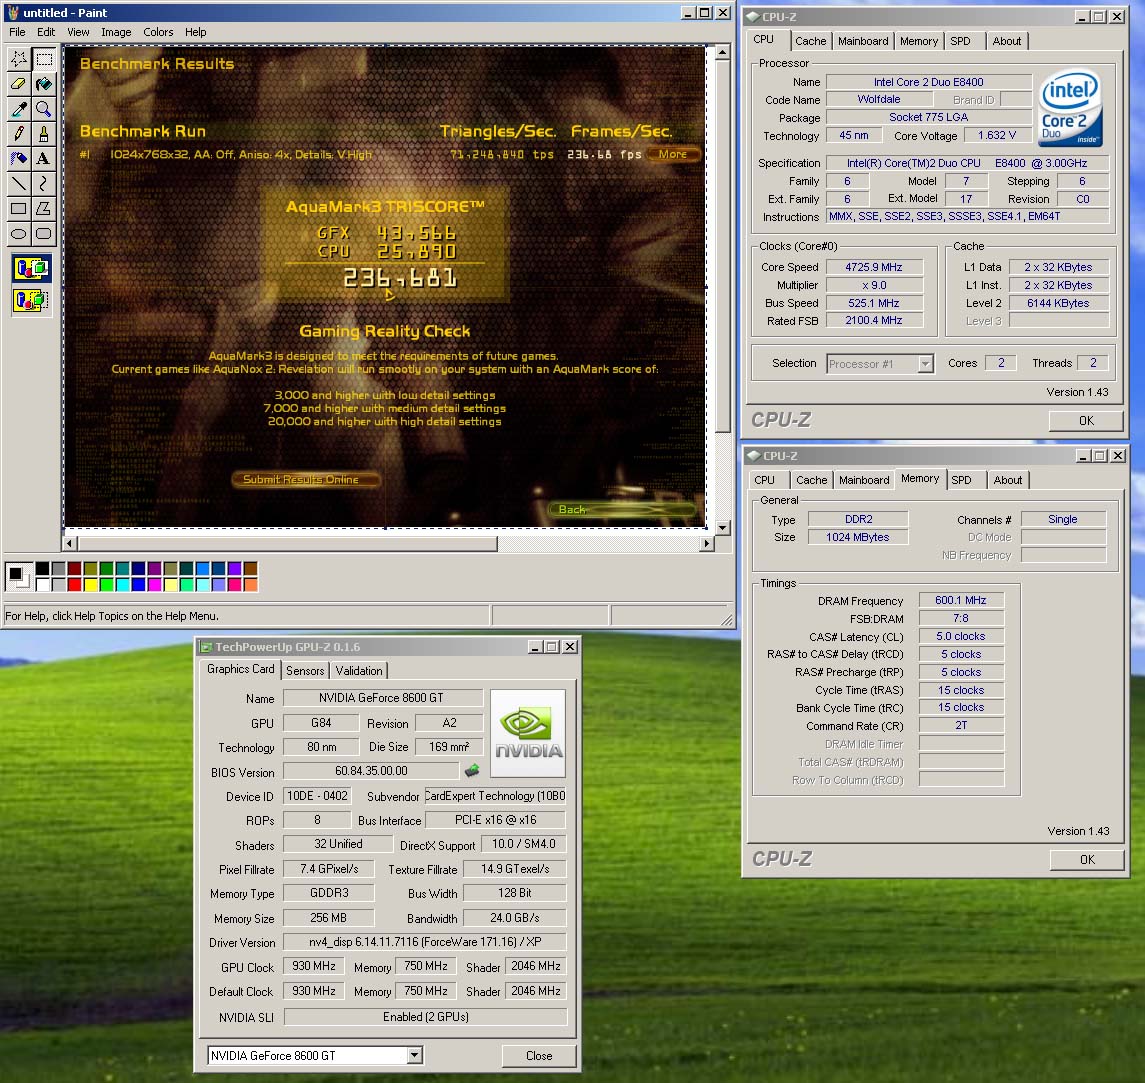Select the Free-Form Select tool in Paint
1145x1083 pixels.
[19, 59]
